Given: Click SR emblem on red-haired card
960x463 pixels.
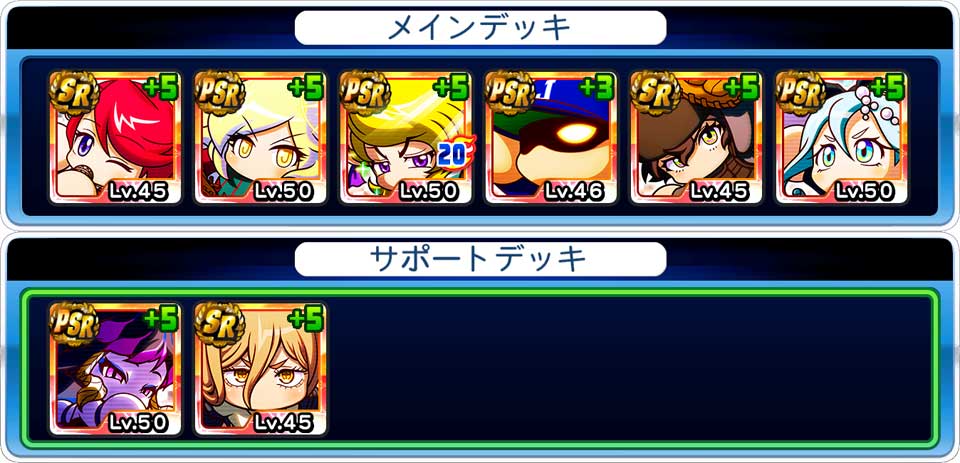Looking at the screenshot, I should pyautogui.click(x=74, y=92).
